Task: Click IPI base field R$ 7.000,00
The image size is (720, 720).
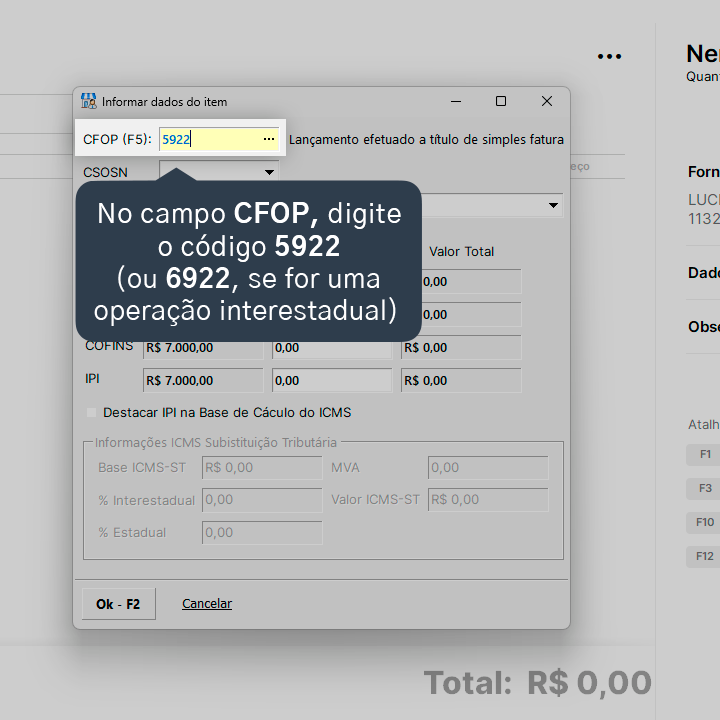Action: coord(203,381)
